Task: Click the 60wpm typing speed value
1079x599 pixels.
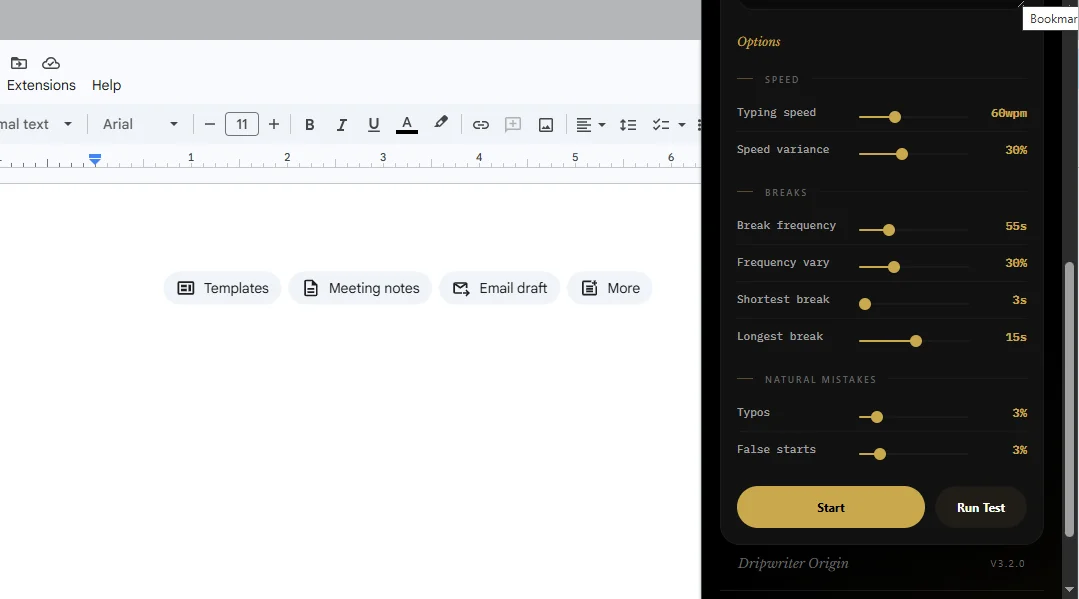Action: tap(1009, 113)
